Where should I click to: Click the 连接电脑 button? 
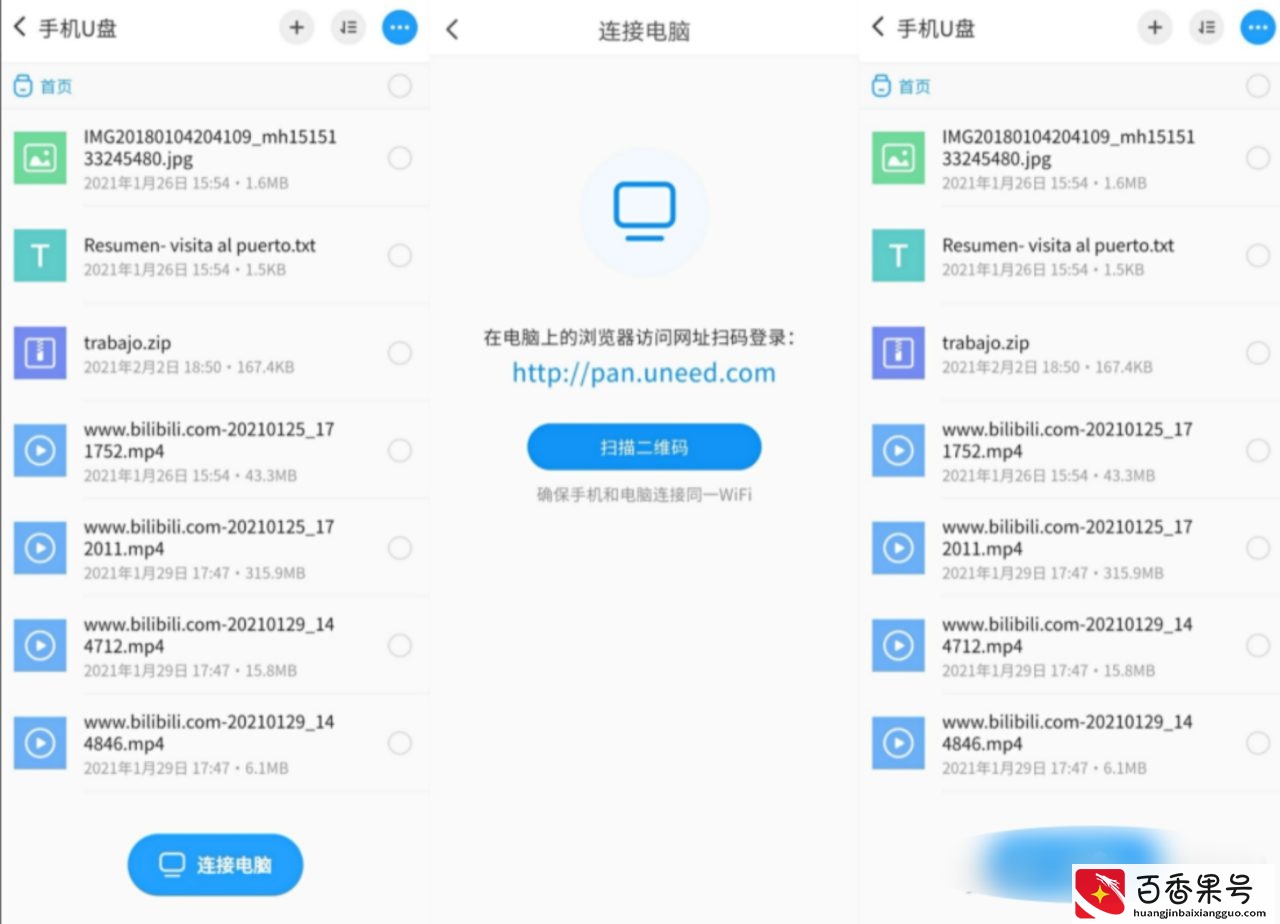(x=215, y=865)
